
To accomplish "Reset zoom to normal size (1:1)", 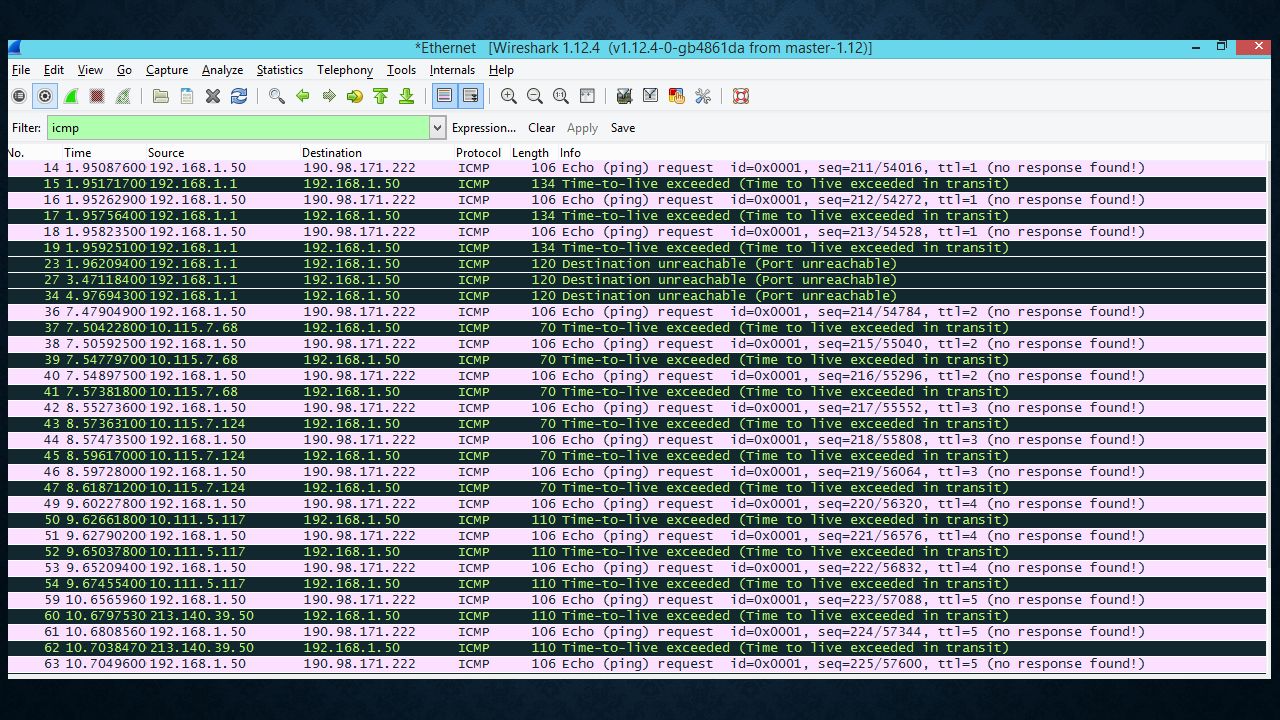I will tap(560, 96).
